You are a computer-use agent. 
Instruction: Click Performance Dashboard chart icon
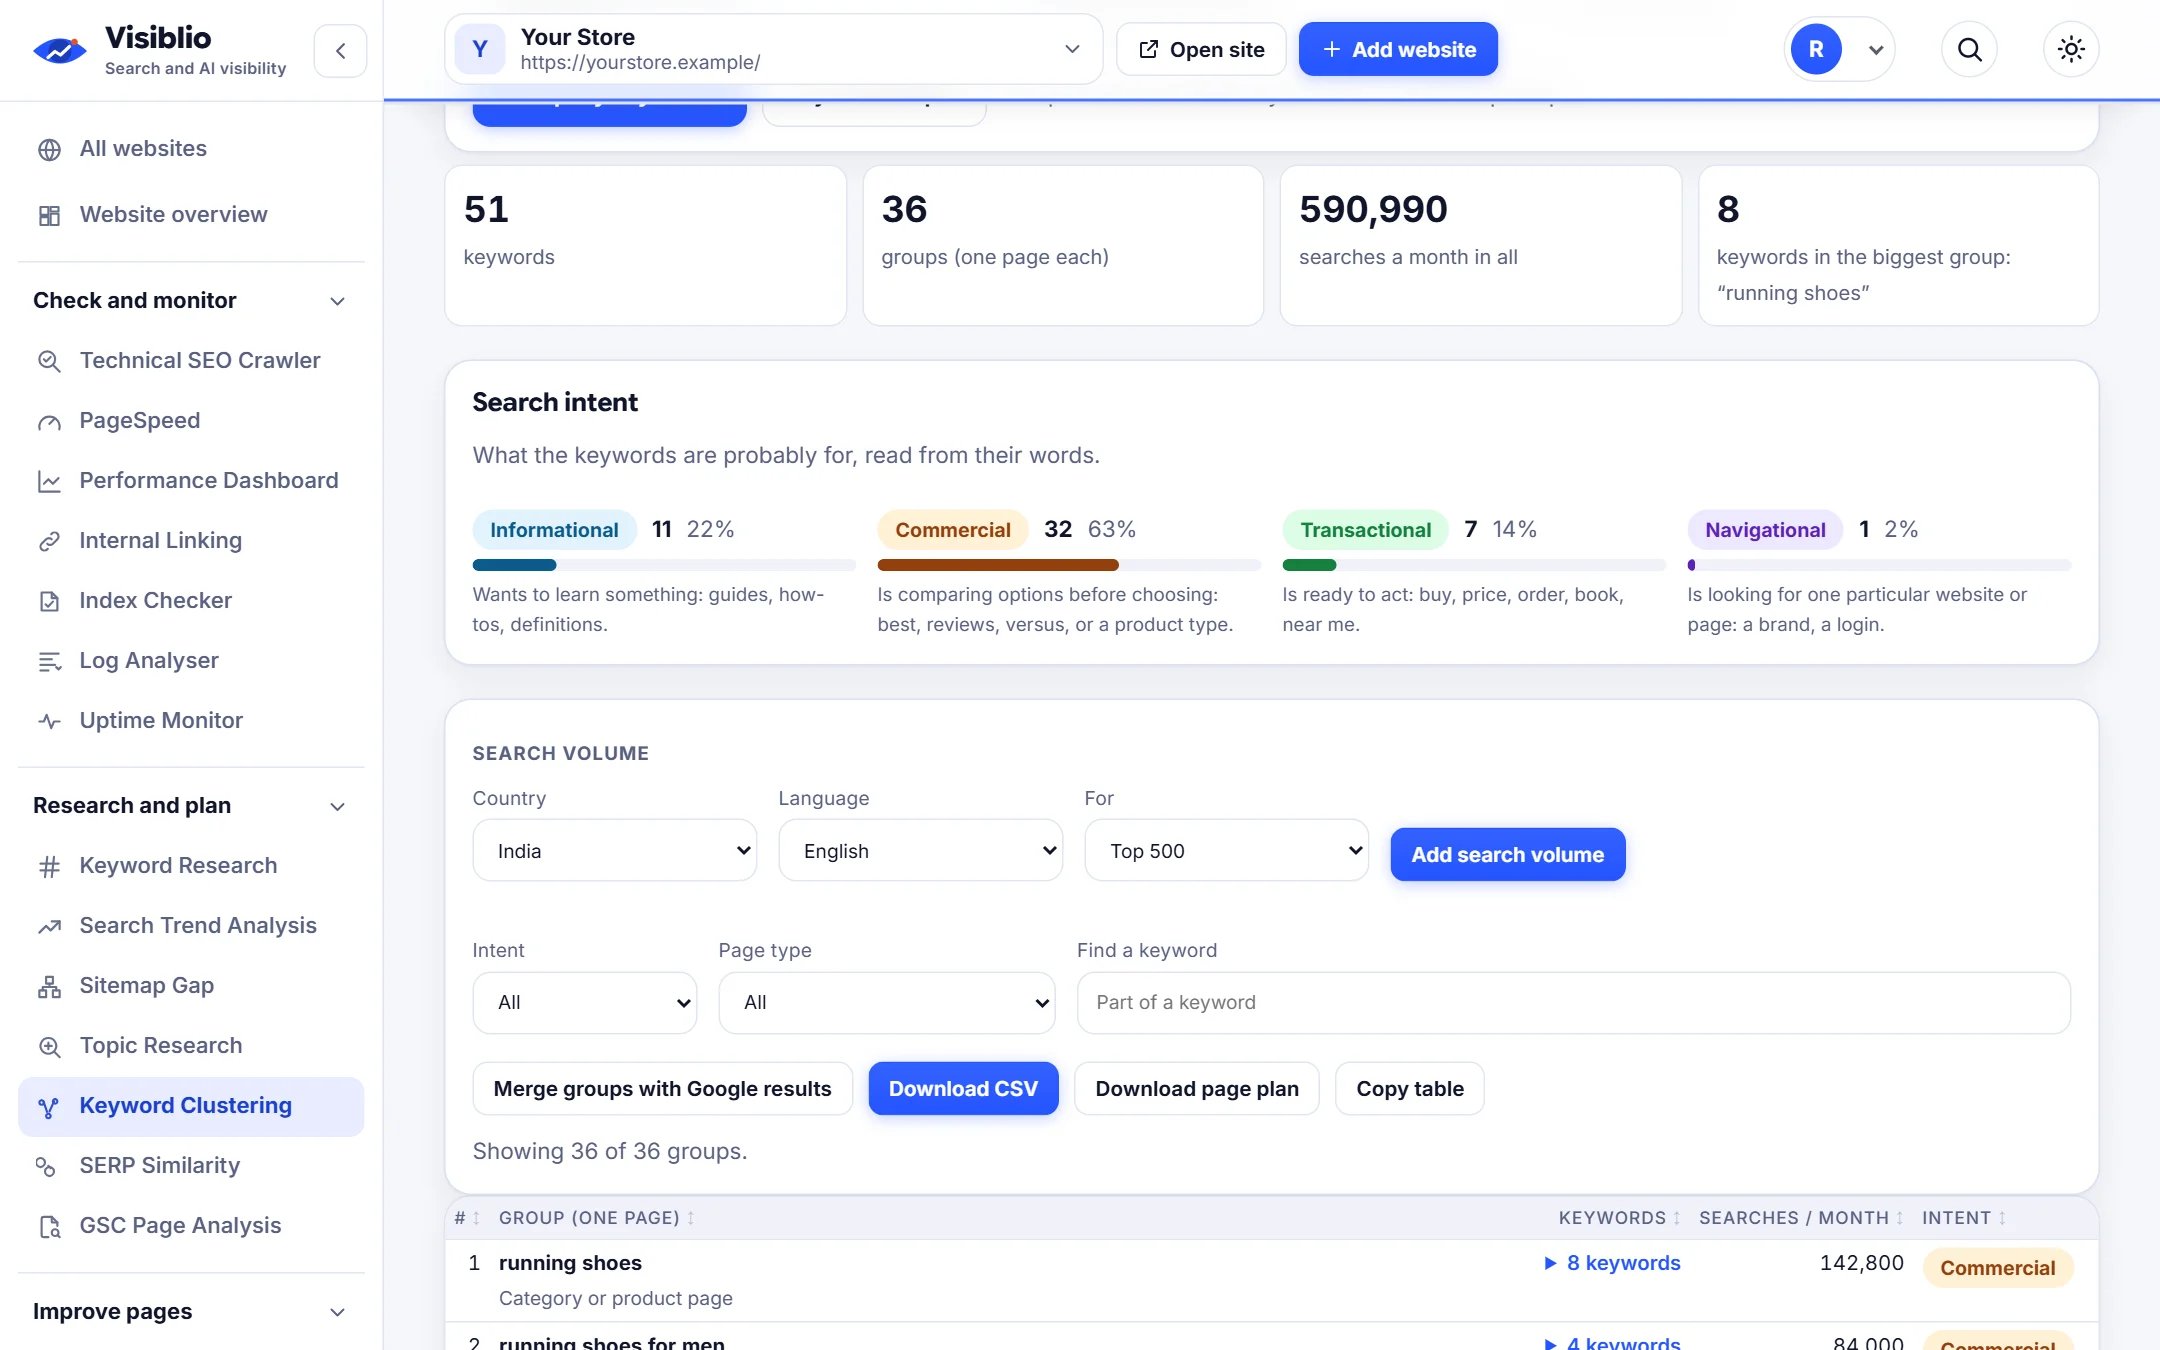(x=49, y=481)
